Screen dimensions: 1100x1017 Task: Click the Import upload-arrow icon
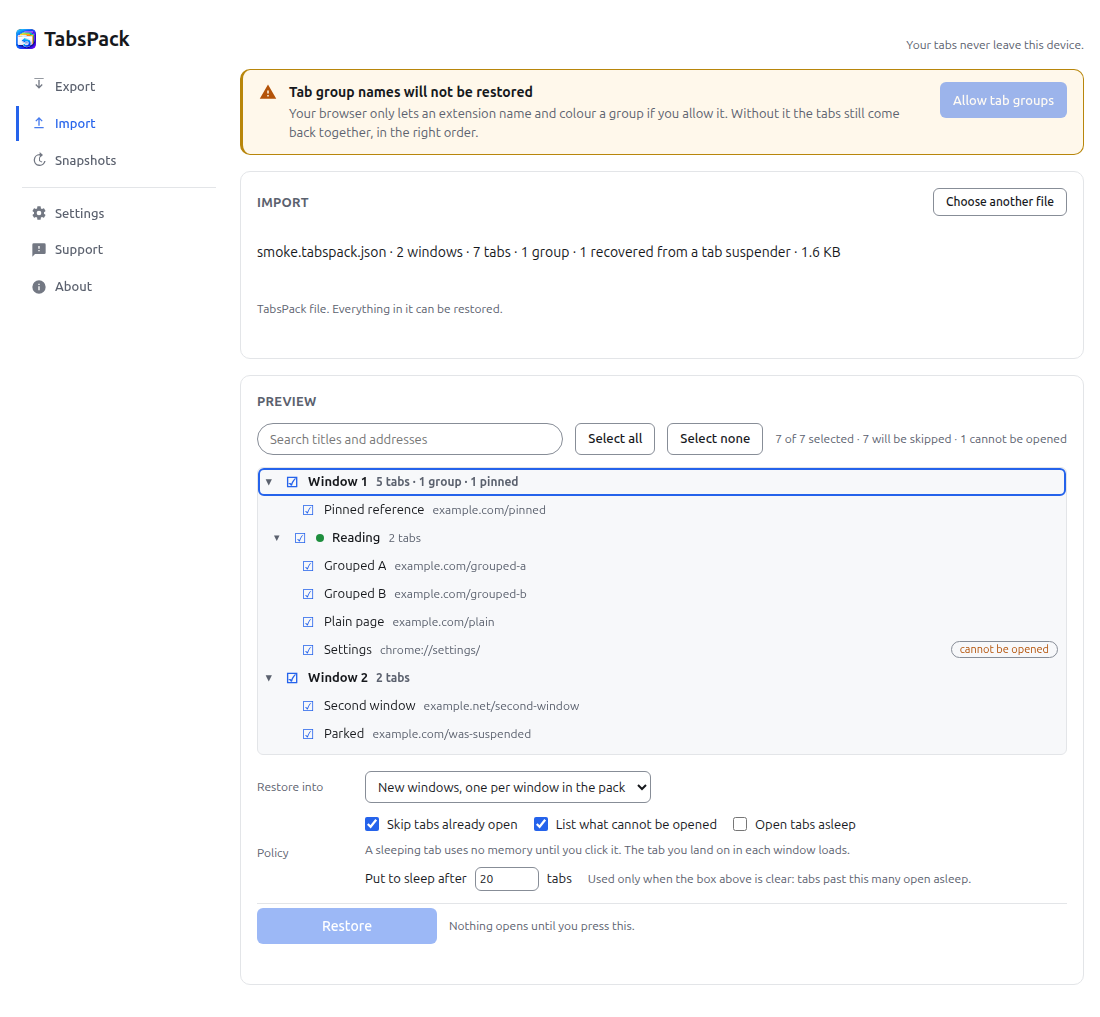pyautogui.click(x=39, y=123)
